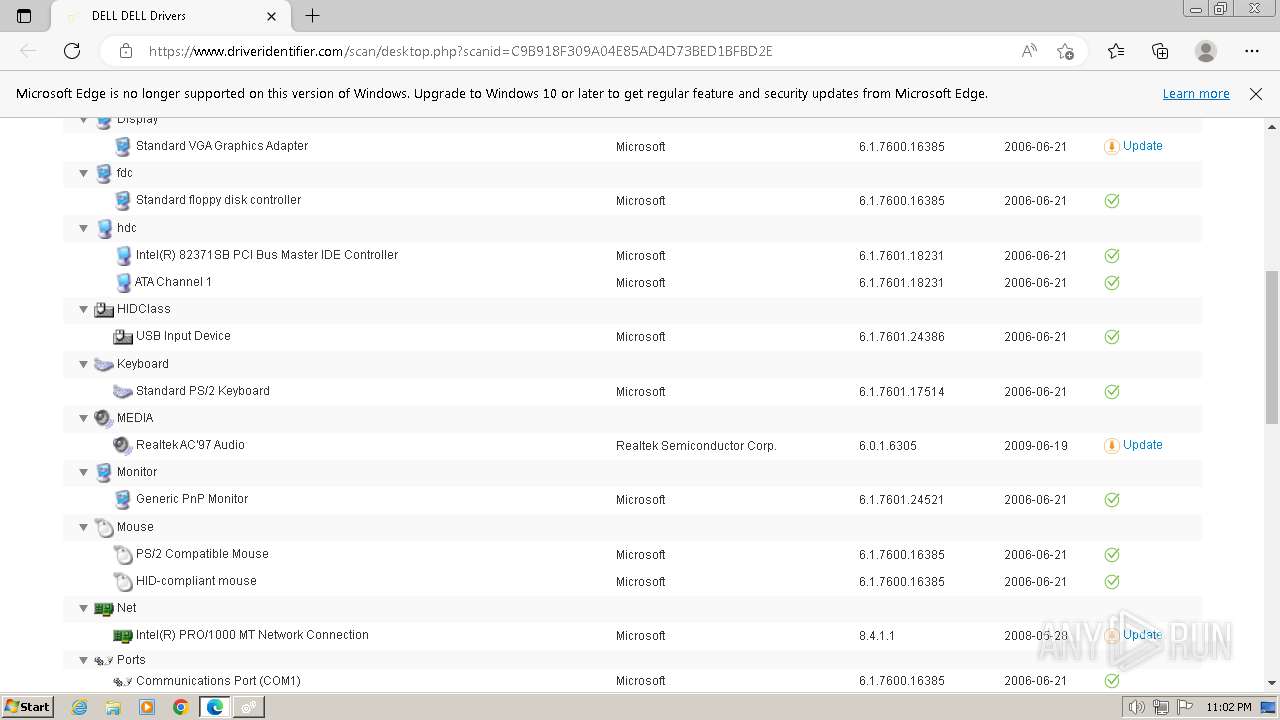Open Edge Favorites list

tap(1116, 51)
